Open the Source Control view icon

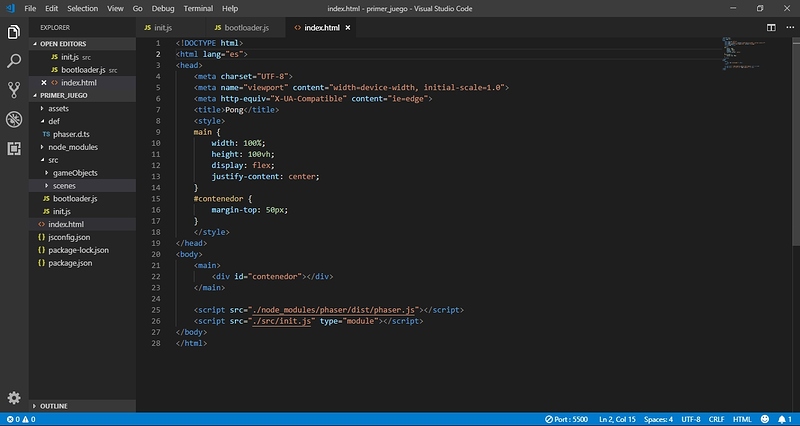point(15,90)
